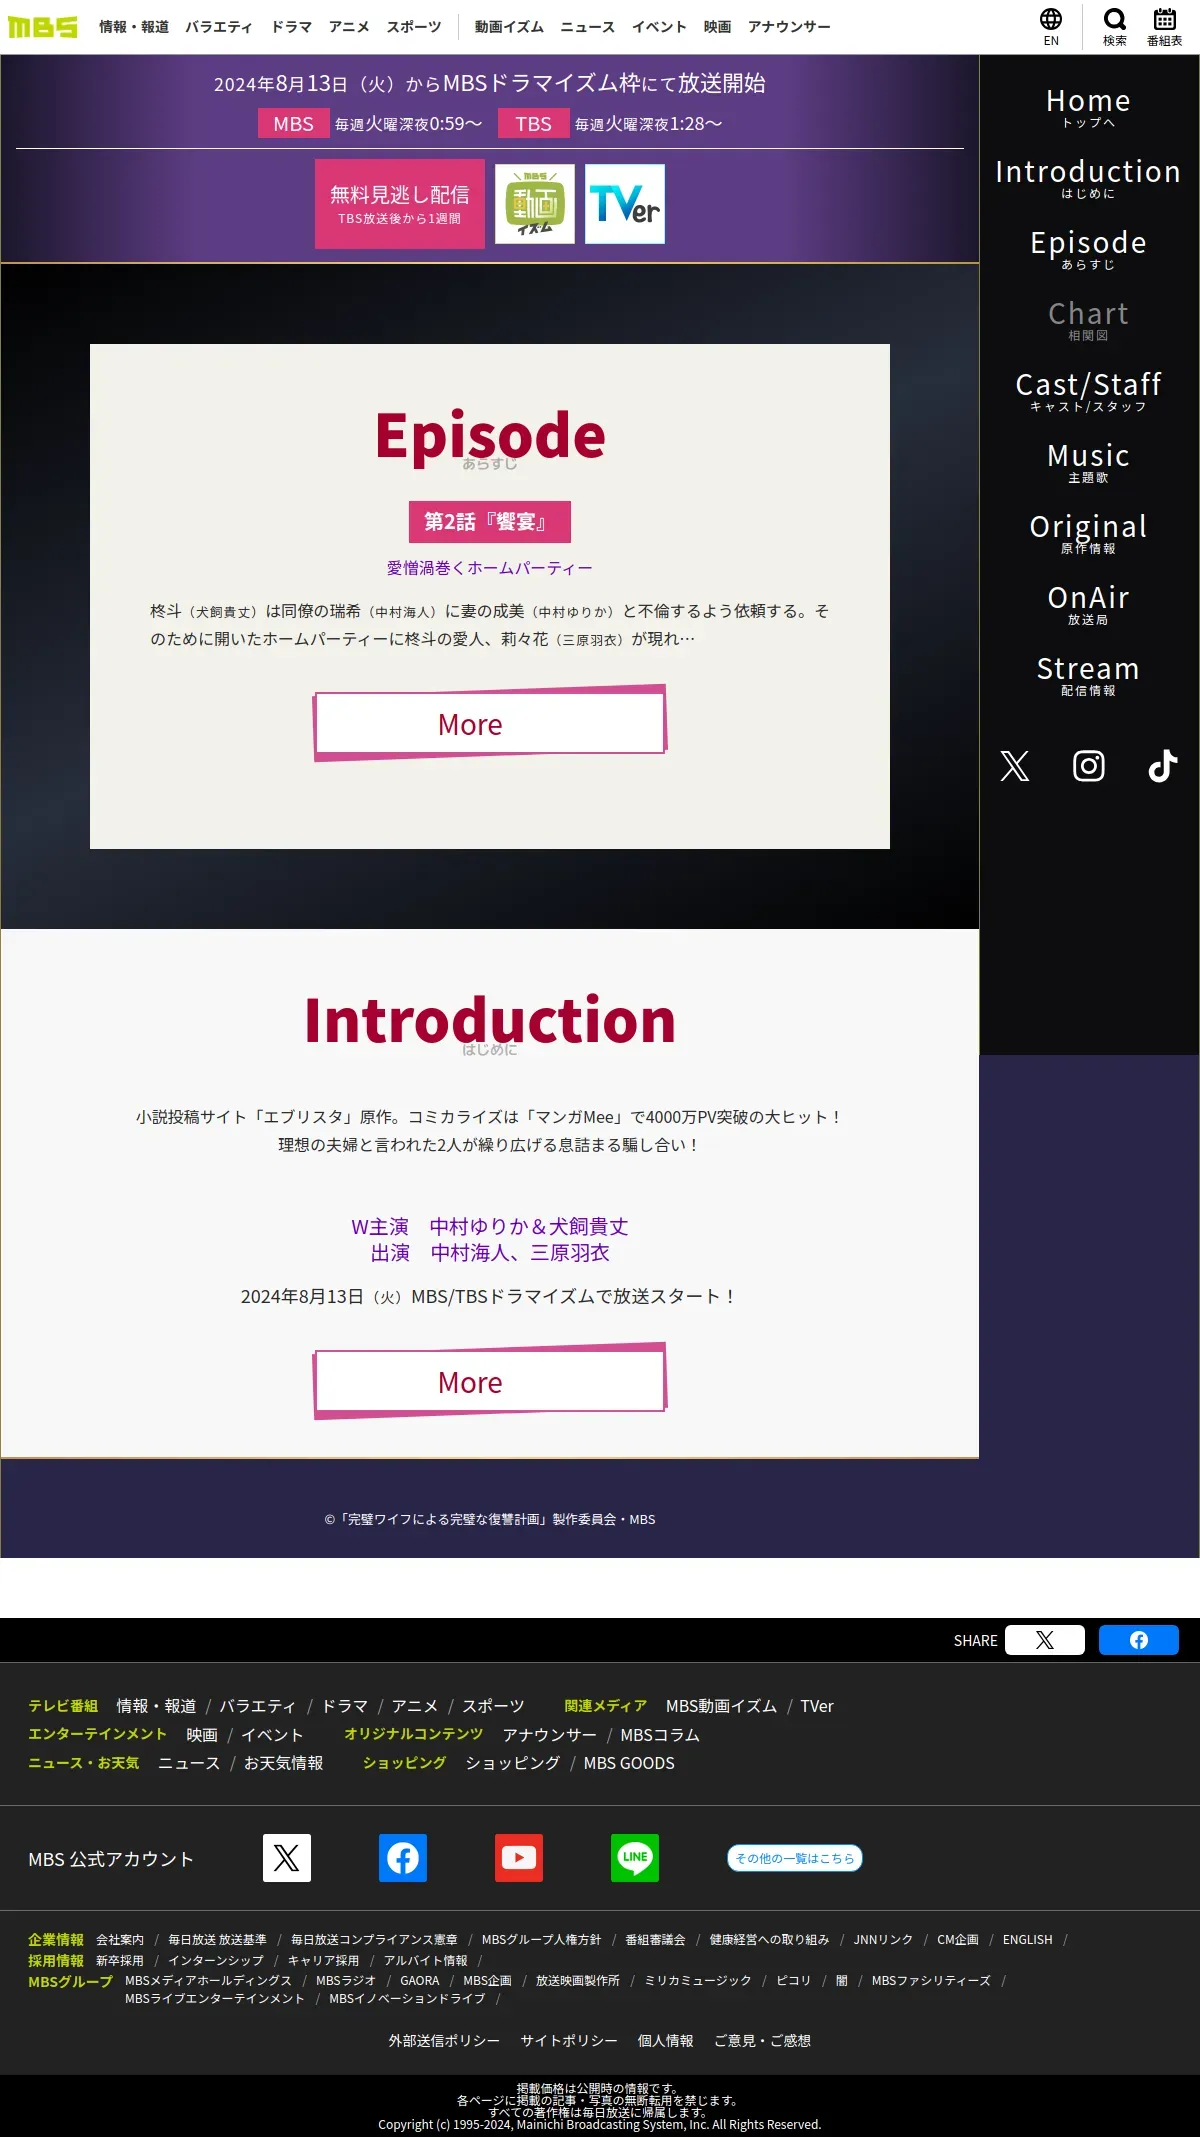Screen dimensions: 1200x2137
Task: Go to Cast/Staff in the sidebar
Action: (1088, 391)
